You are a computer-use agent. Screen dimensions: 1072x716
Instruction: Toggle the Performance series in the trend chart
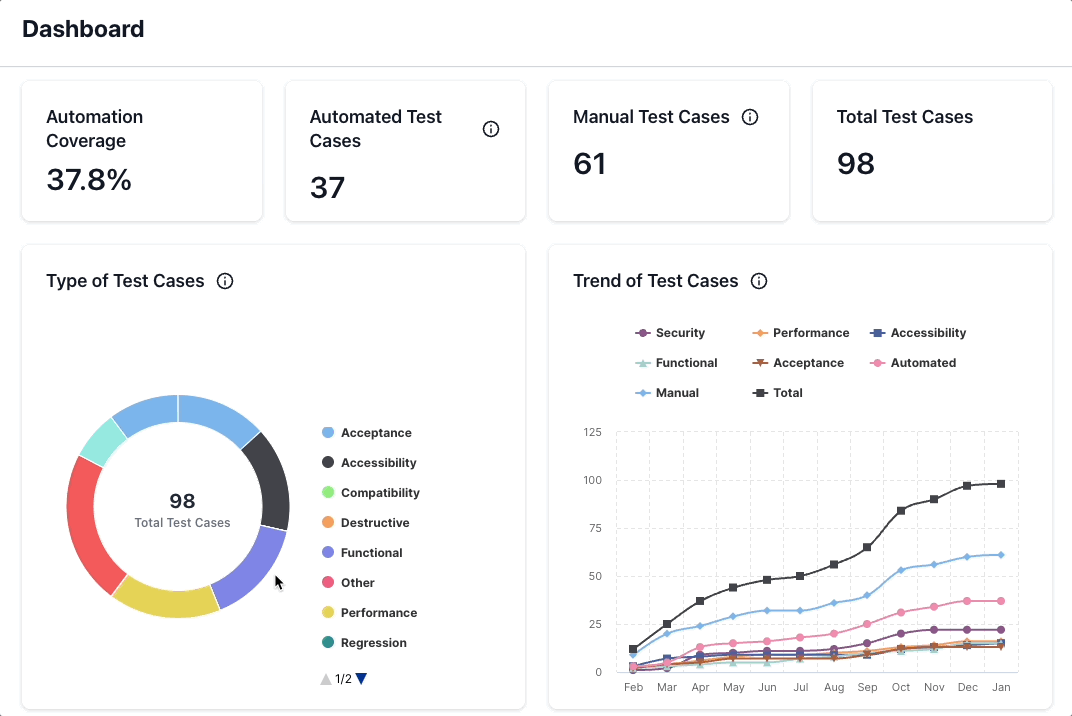(x=759, y=332)
